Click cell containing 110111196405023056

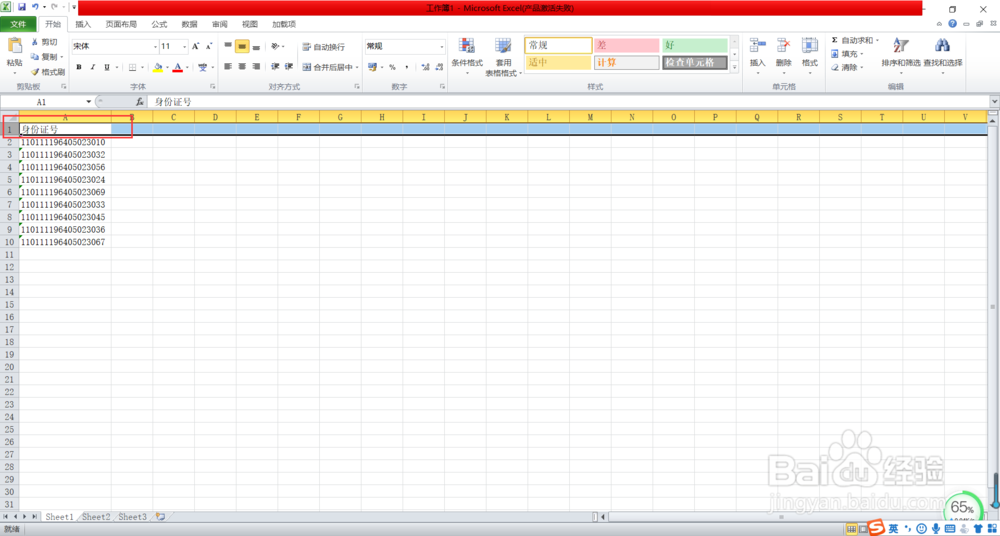[x=65, y=167]
